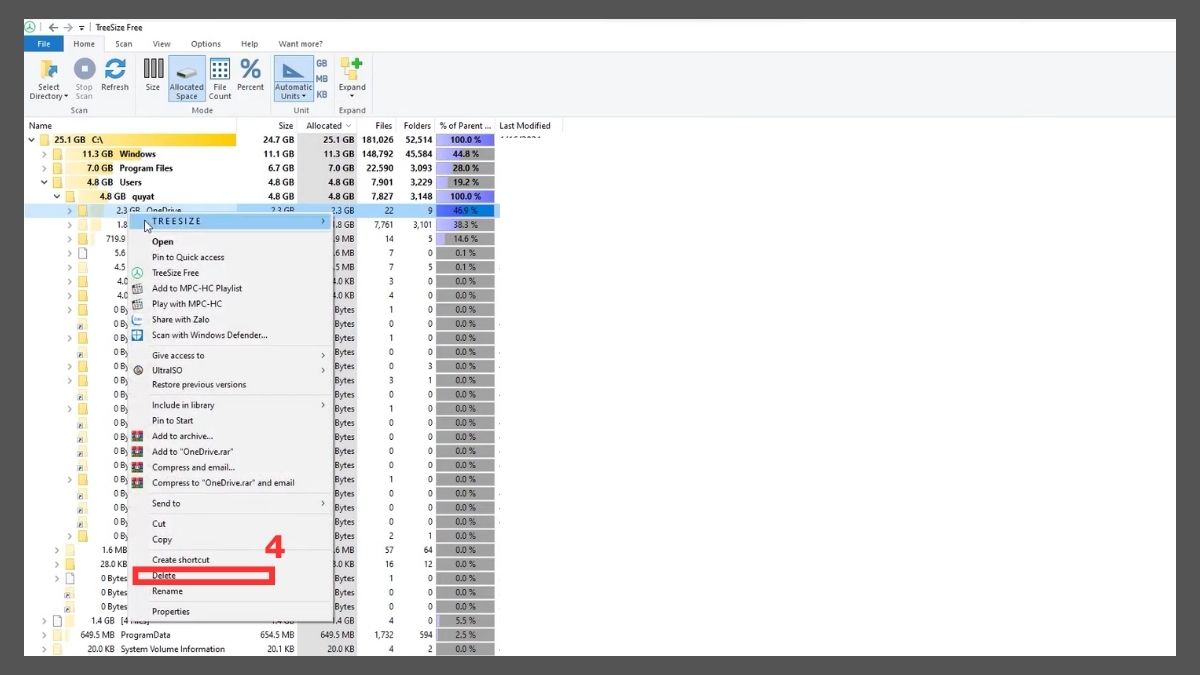The height and width of the screenshot is (675, 1200).
Task: Open the quick access toolbar customize arrow
Action: (82, 28)
